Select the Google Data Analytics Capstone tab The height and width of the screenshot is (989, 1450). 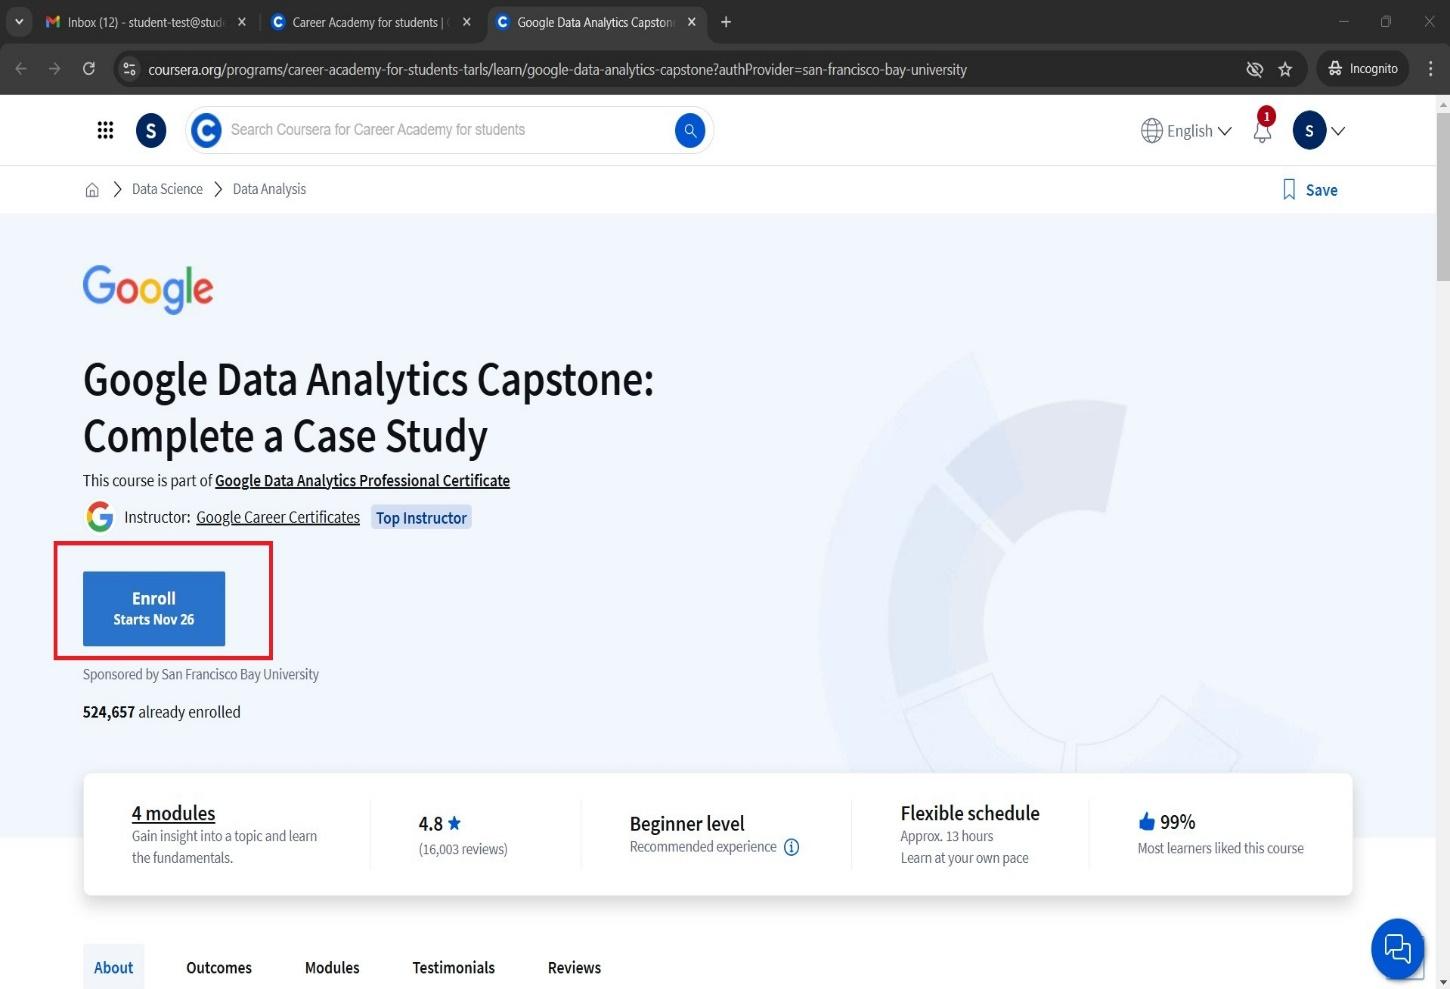coord(596,22)
